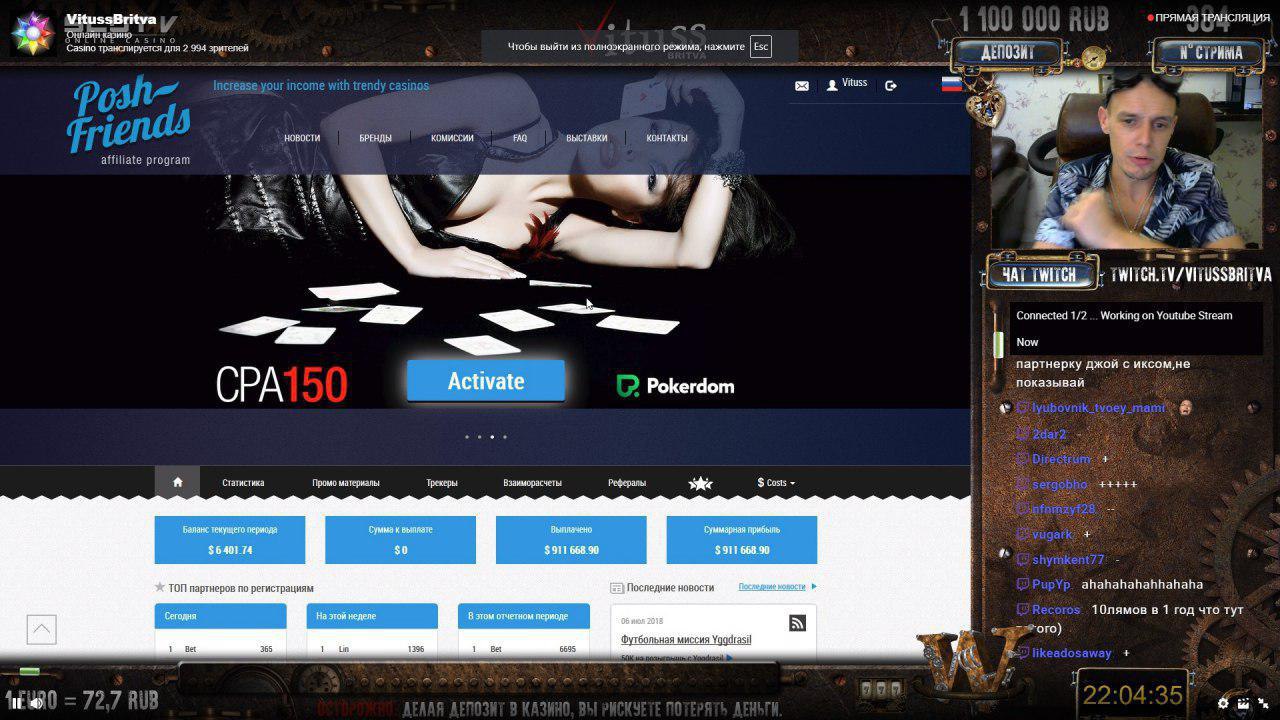
Task: Click the blue Activate button
Action: [486, 381]
